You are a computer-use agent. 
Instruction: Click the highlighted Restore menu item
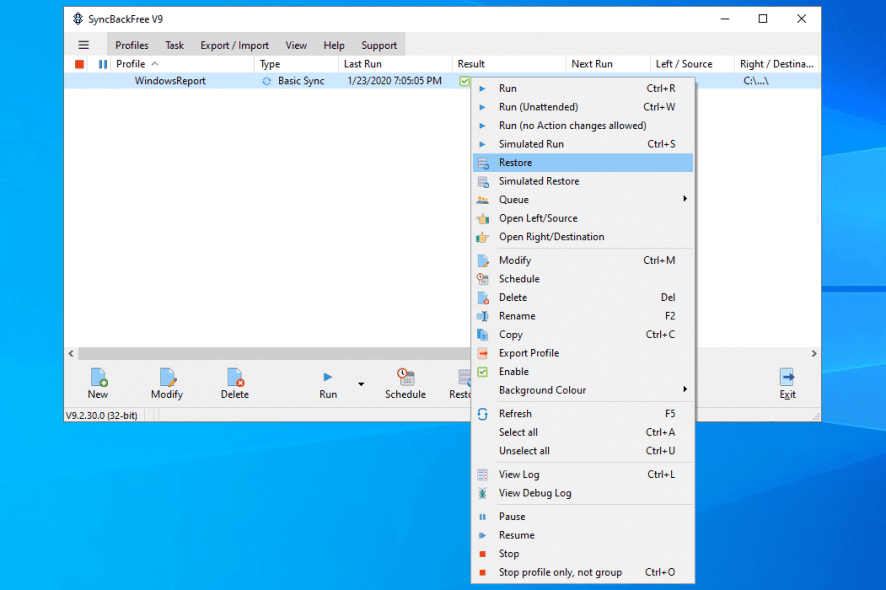(x=583, y=163)
